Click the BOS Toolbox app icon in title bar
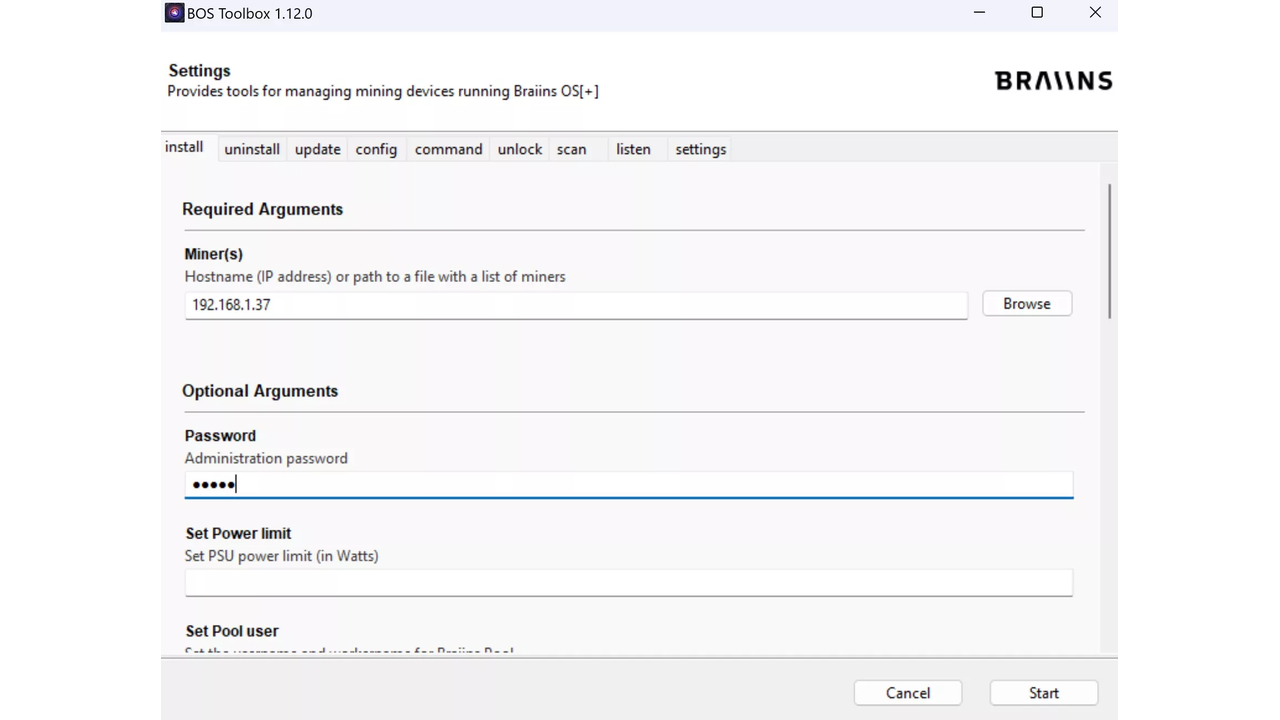Screen dimensions: 1280x720 coord(175,13)
